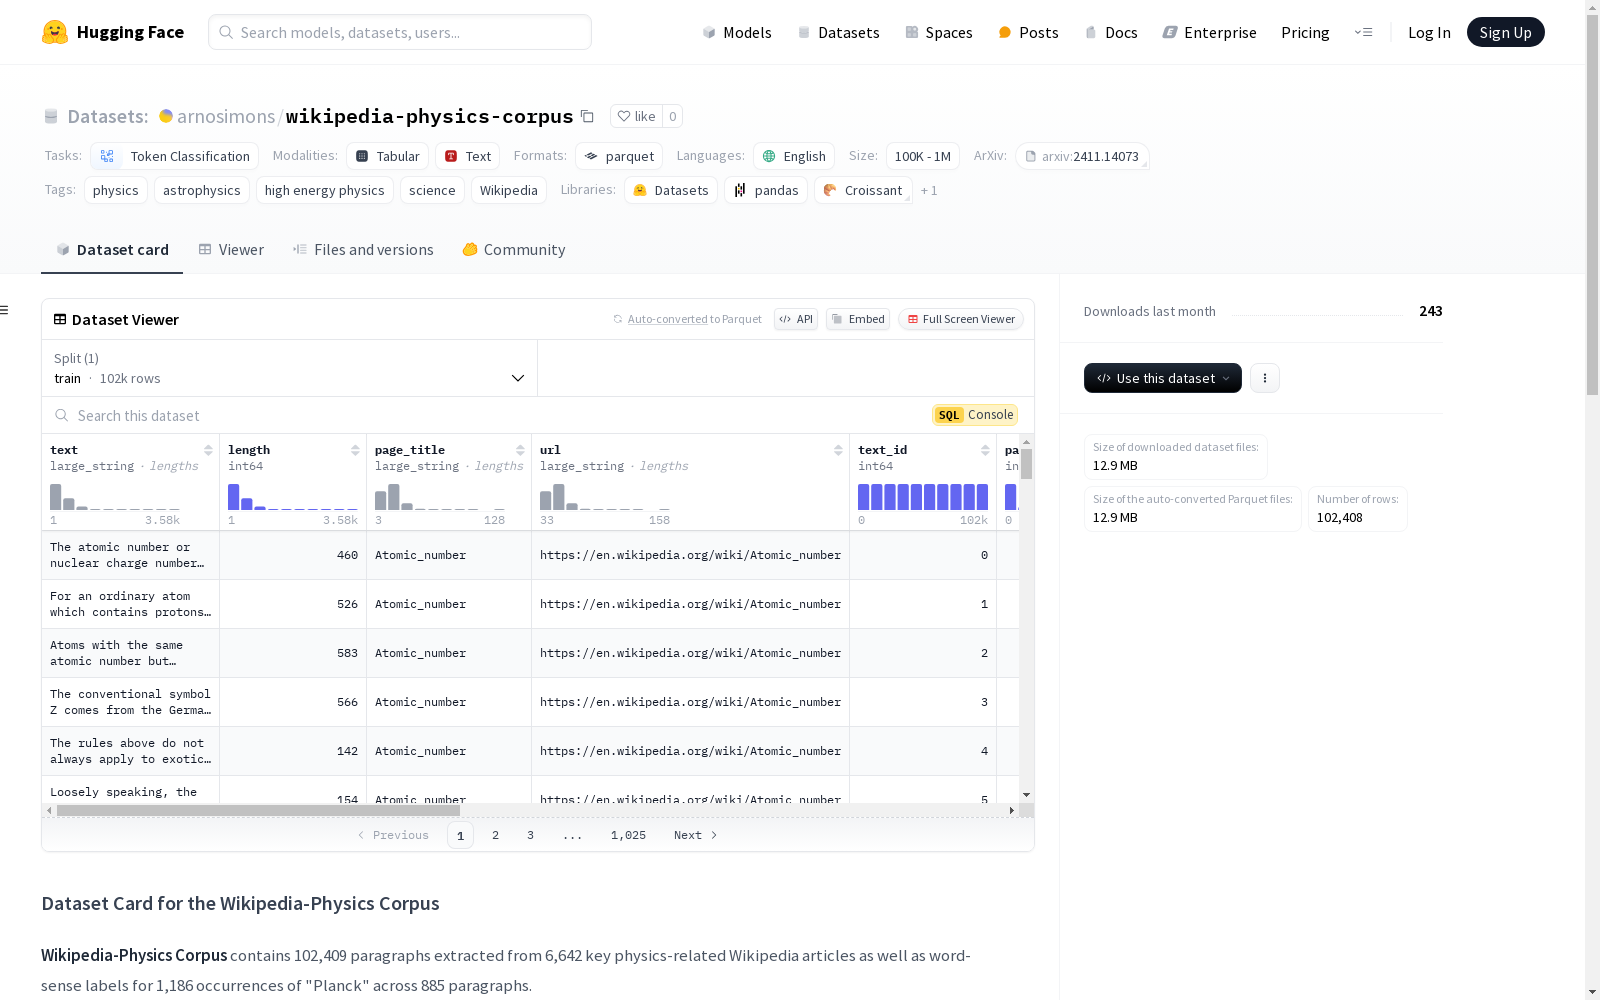Filter by the Token Classification task tag
Image resolution: width=1600 pixels, height=1000 pixels.
(x=175, y=156)
